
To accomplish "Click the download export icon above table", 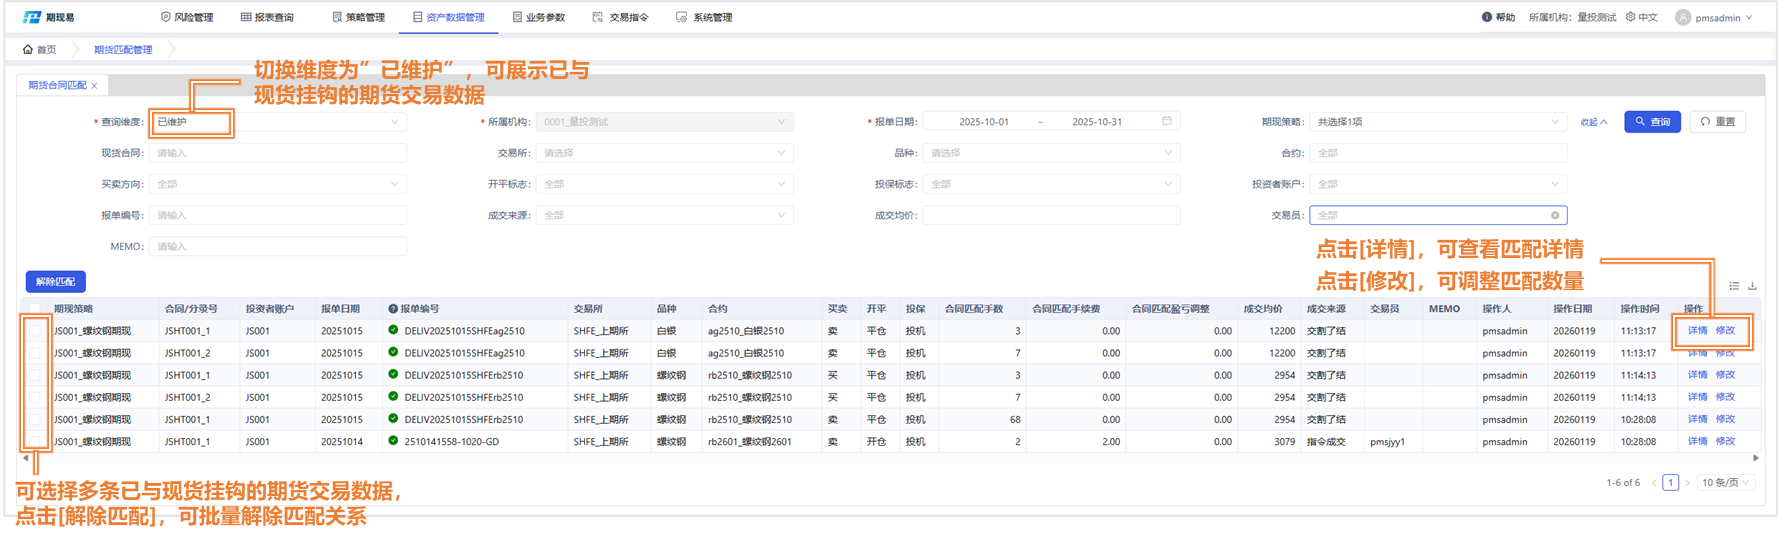I will 1752,286.
